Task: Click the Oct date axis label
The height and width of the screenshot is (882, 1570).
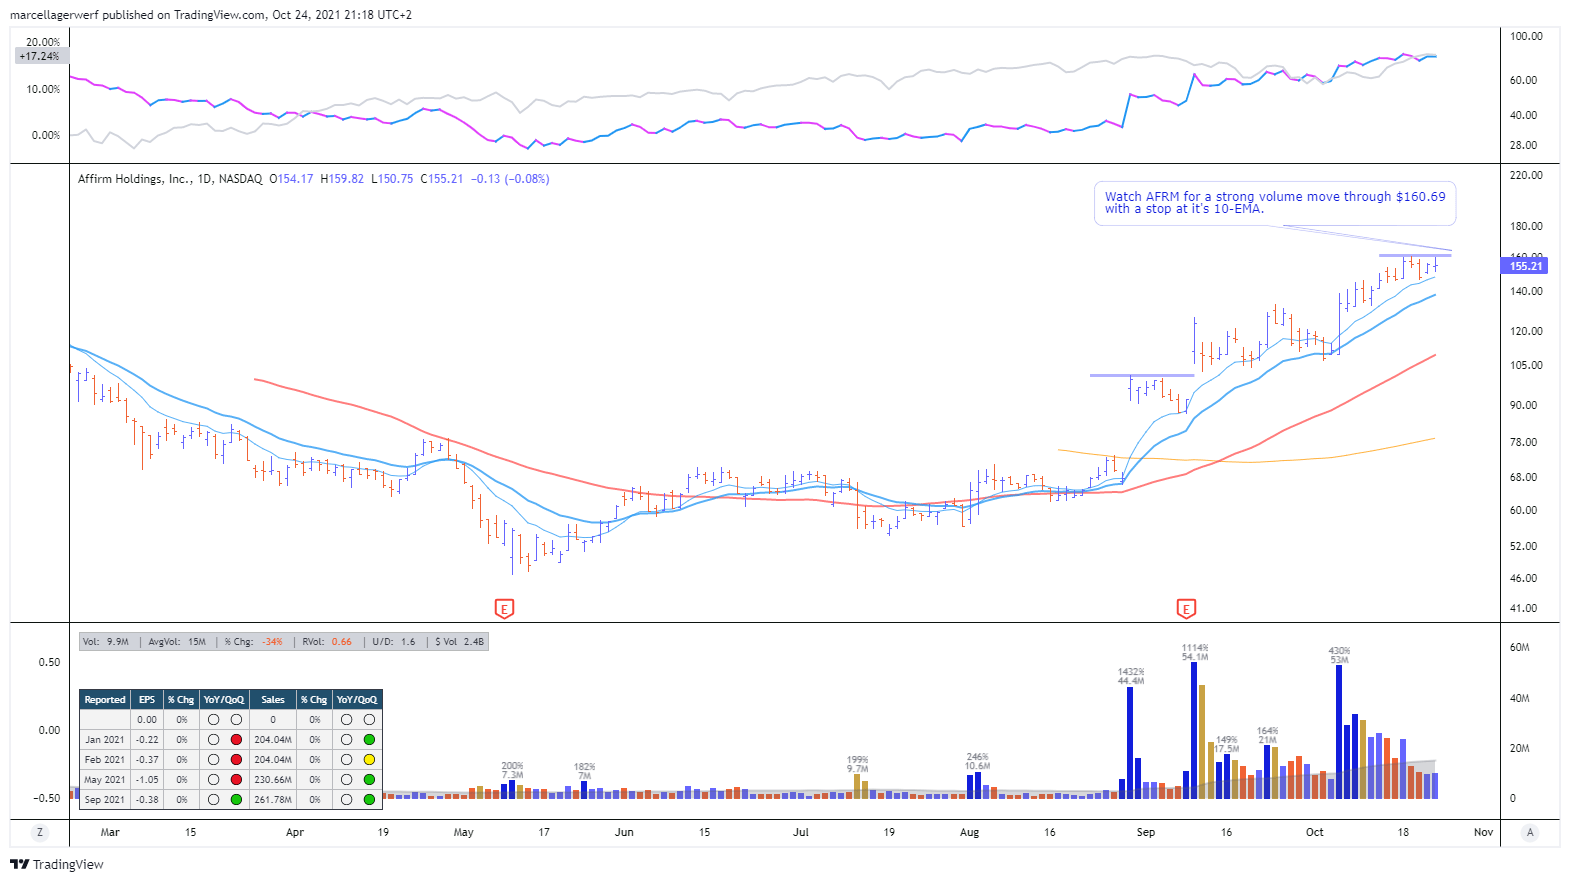Action: coord(1314,832)
